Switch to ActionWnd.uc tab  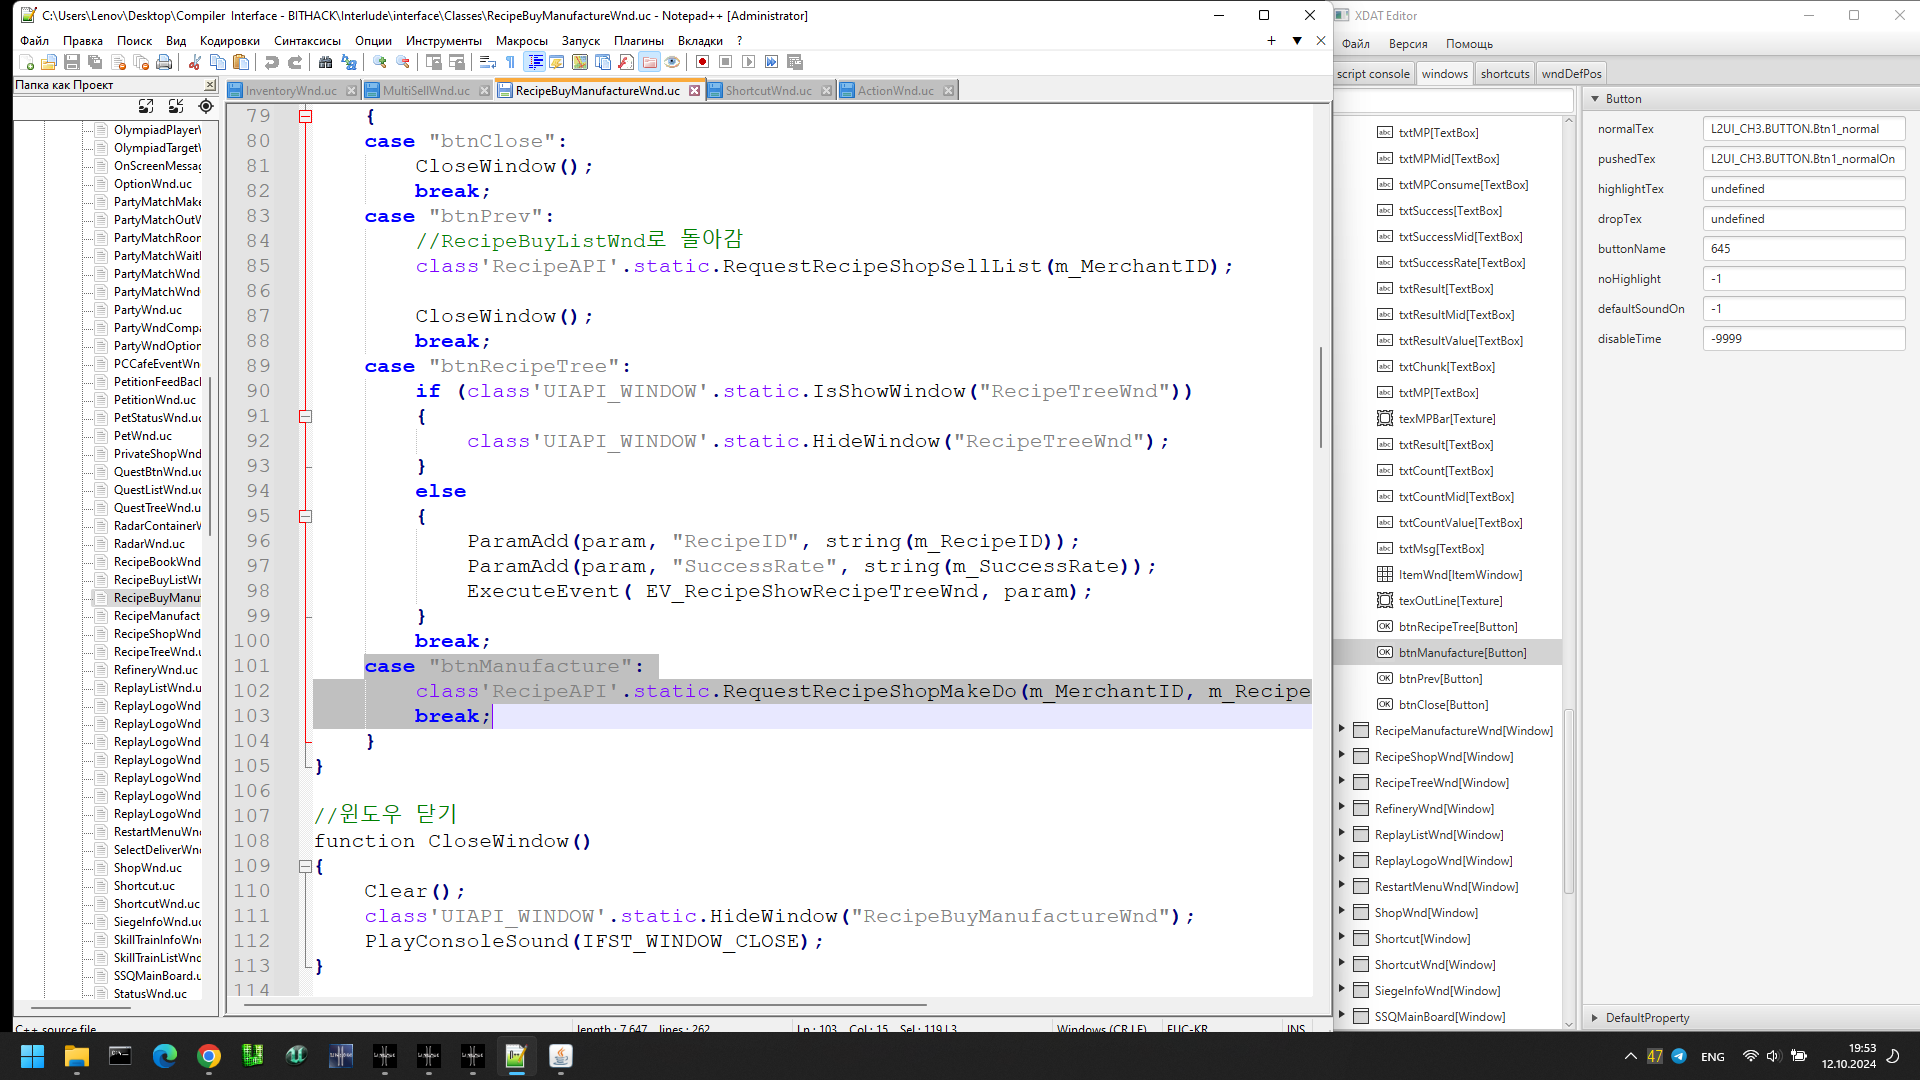click(x=895, y=91)
